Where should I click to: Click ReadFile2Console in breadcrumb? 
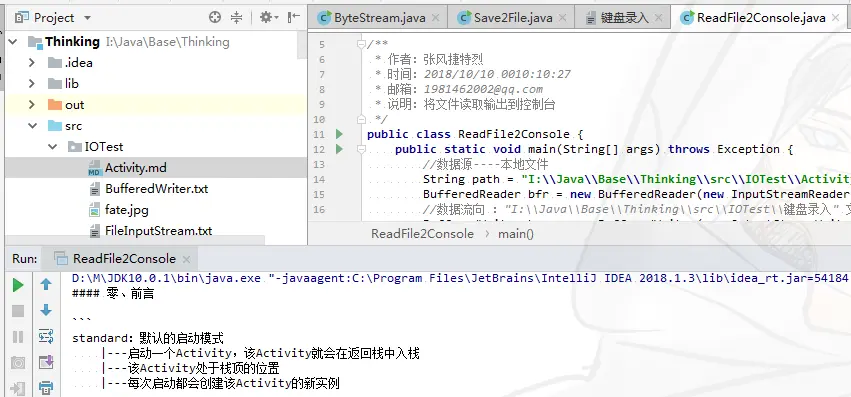pos(422,234)
